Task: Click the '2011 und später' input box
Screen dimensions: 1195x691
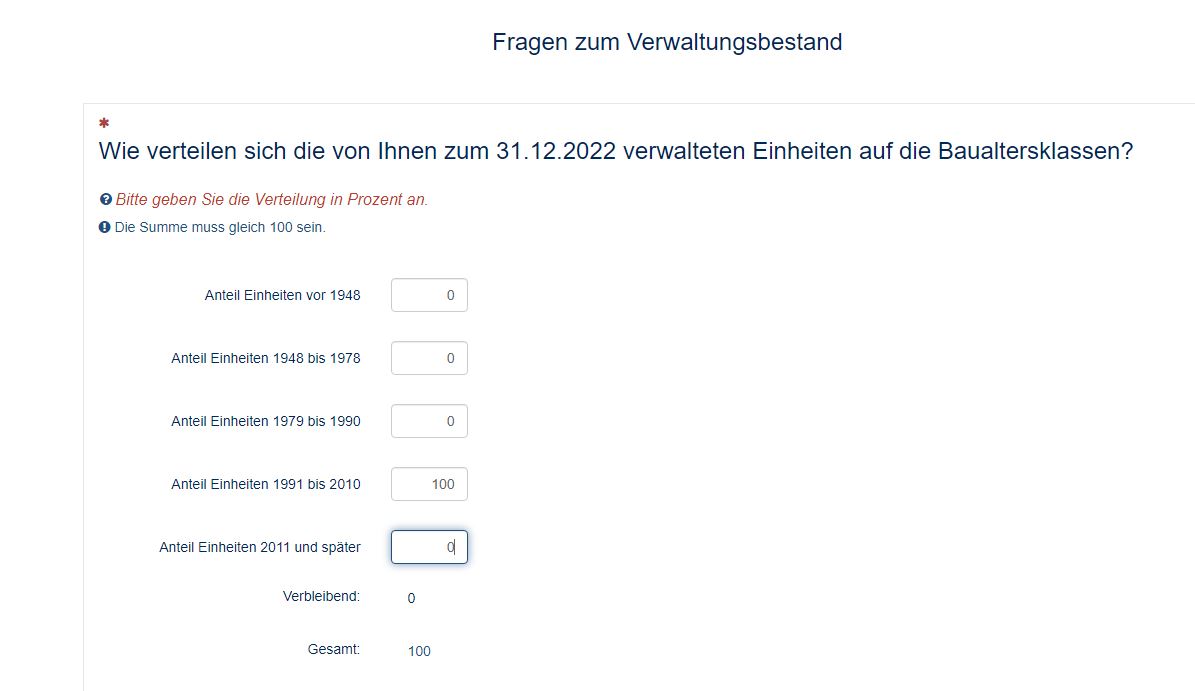Action: (429, 547)
